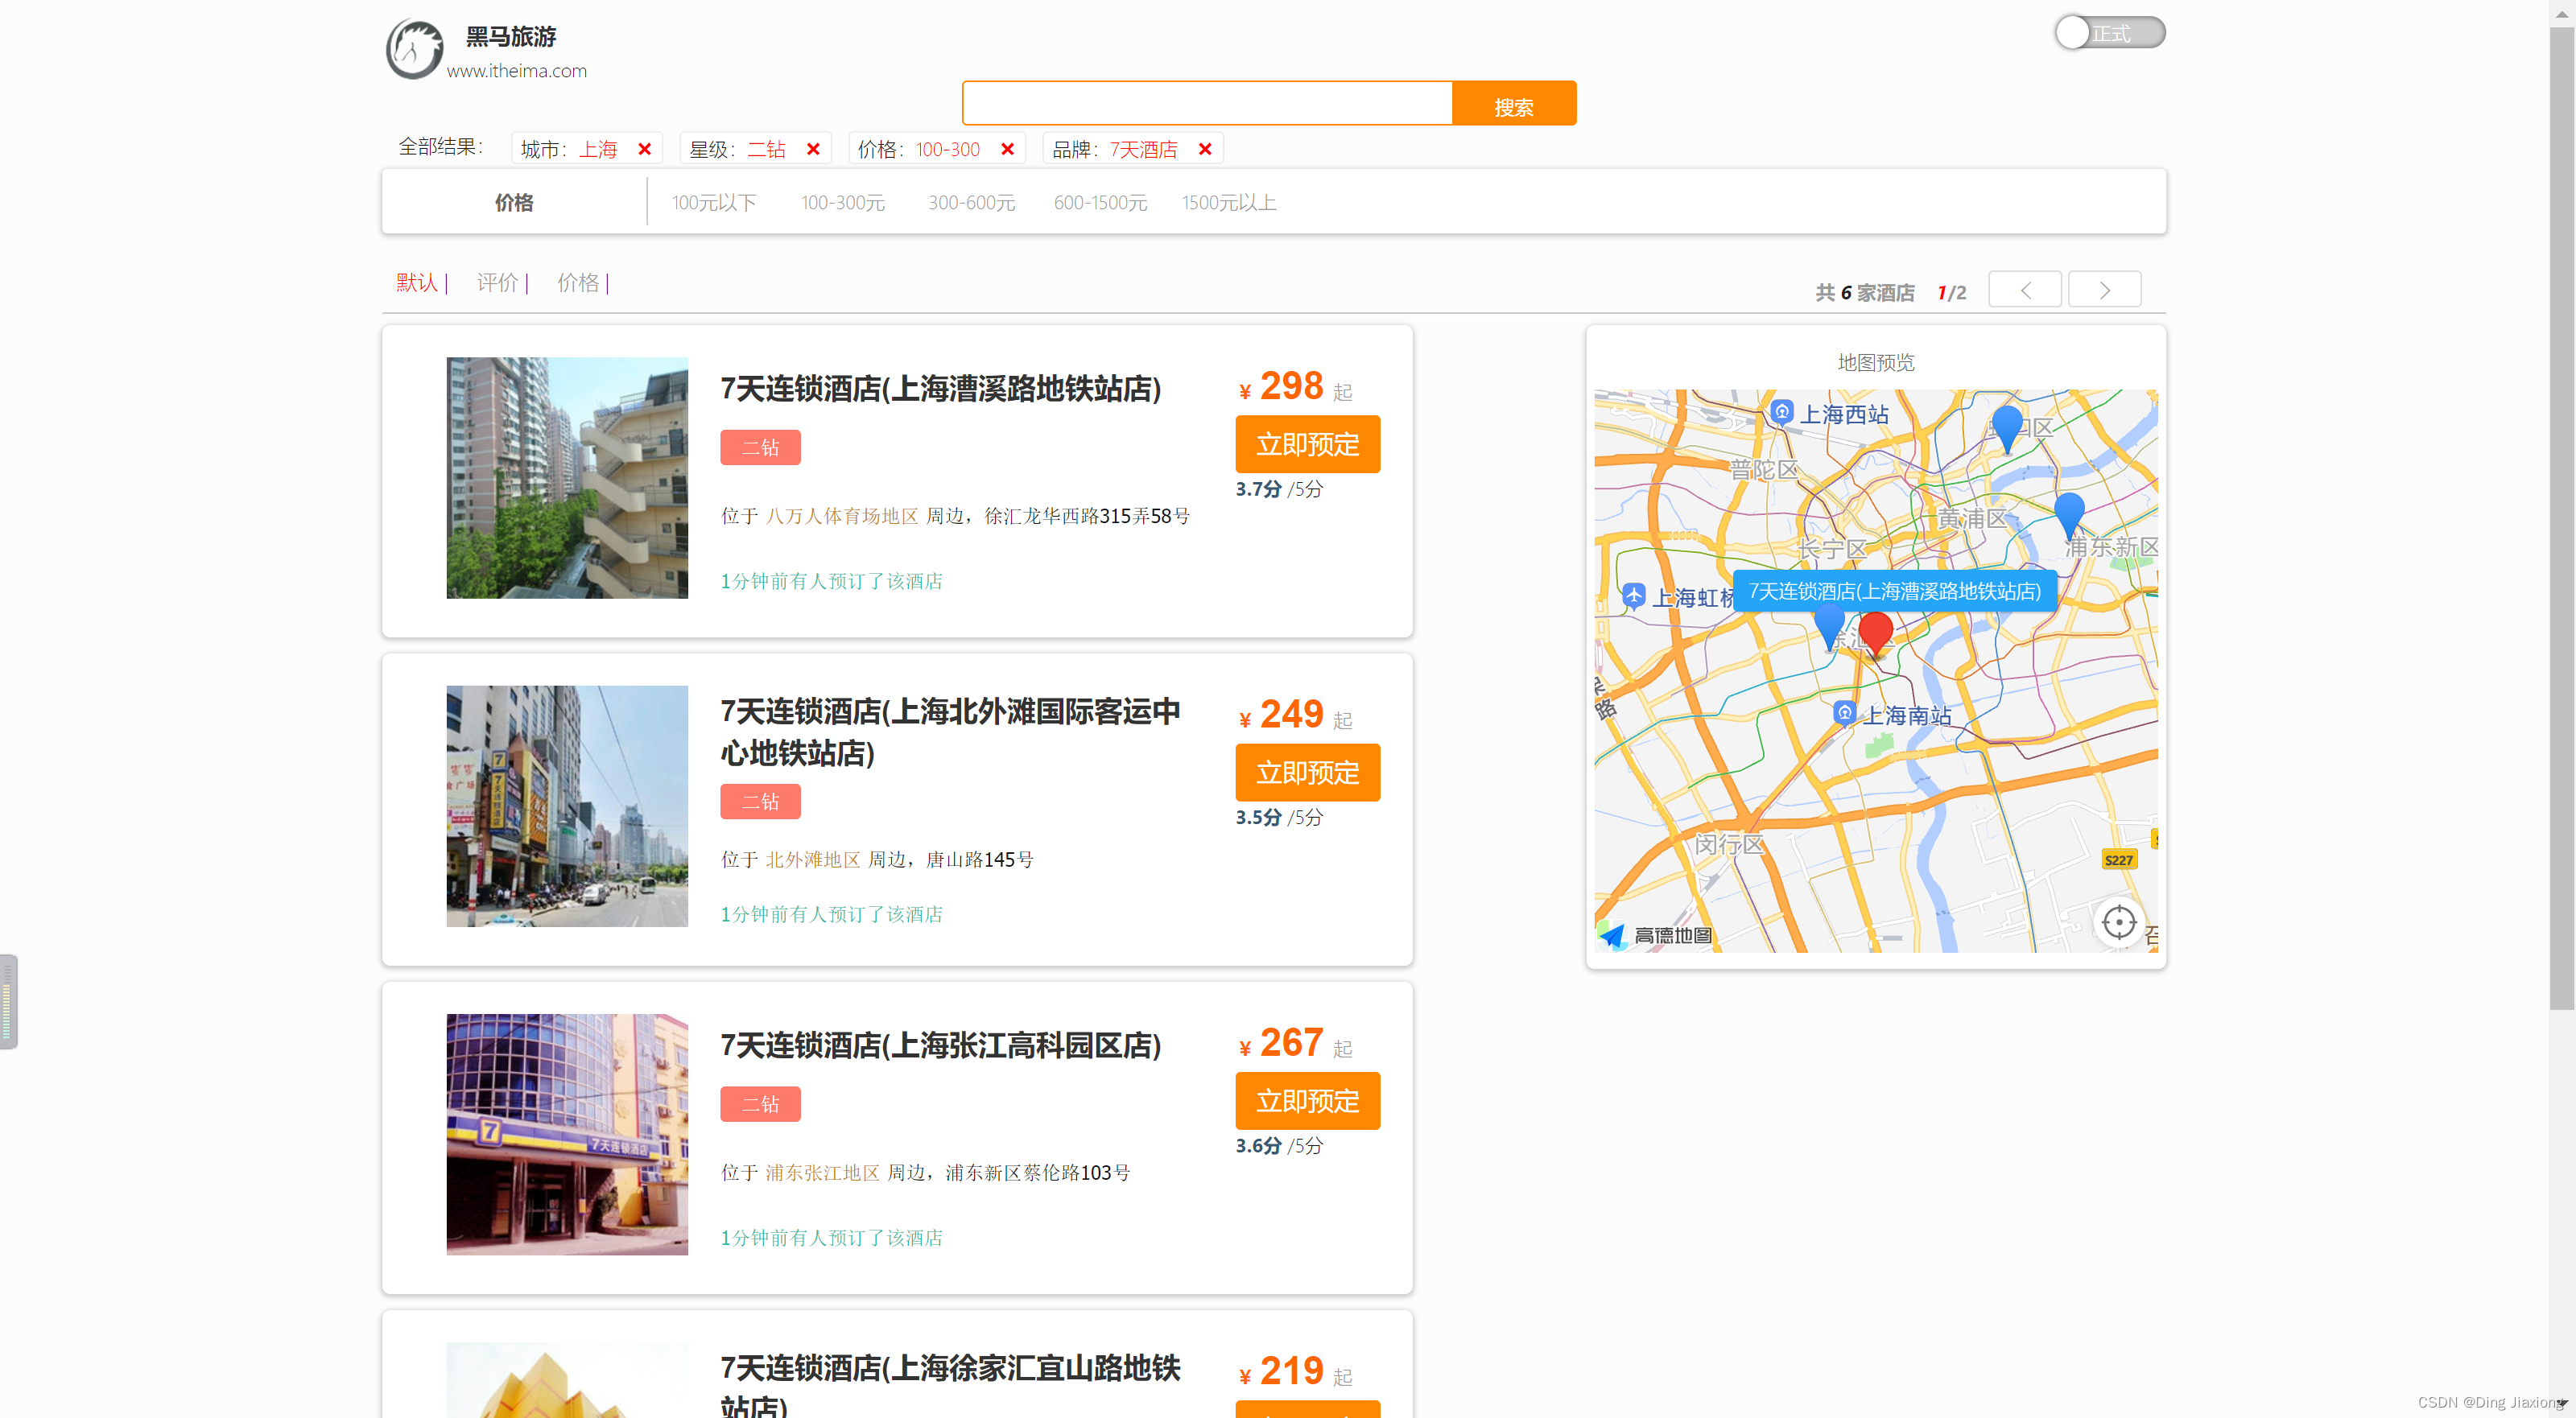Click the 黑马旅游 horse logo

(415, 48)
